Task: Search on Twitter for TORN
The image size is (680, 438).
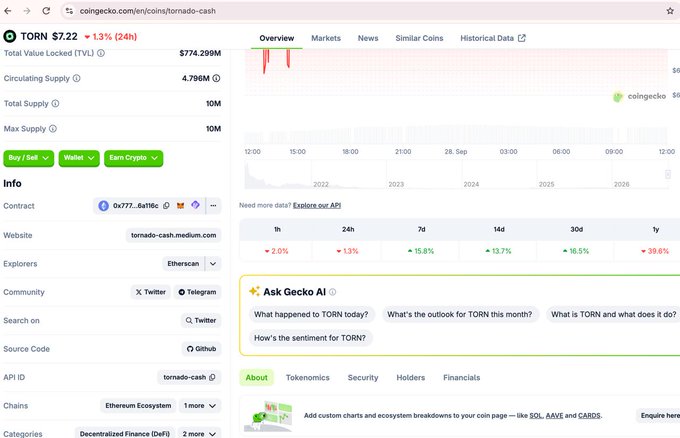Action: click(x=201, y=320)
